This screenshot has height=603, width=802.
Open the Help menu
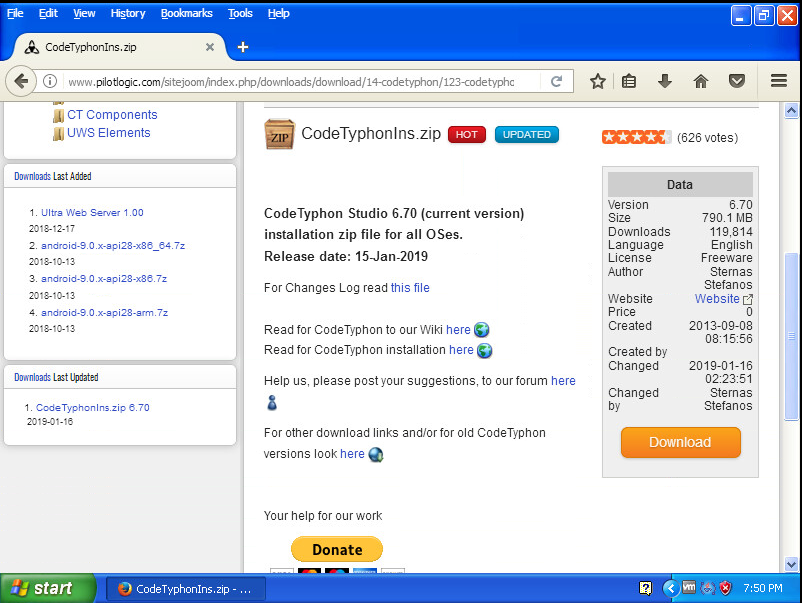279,13
